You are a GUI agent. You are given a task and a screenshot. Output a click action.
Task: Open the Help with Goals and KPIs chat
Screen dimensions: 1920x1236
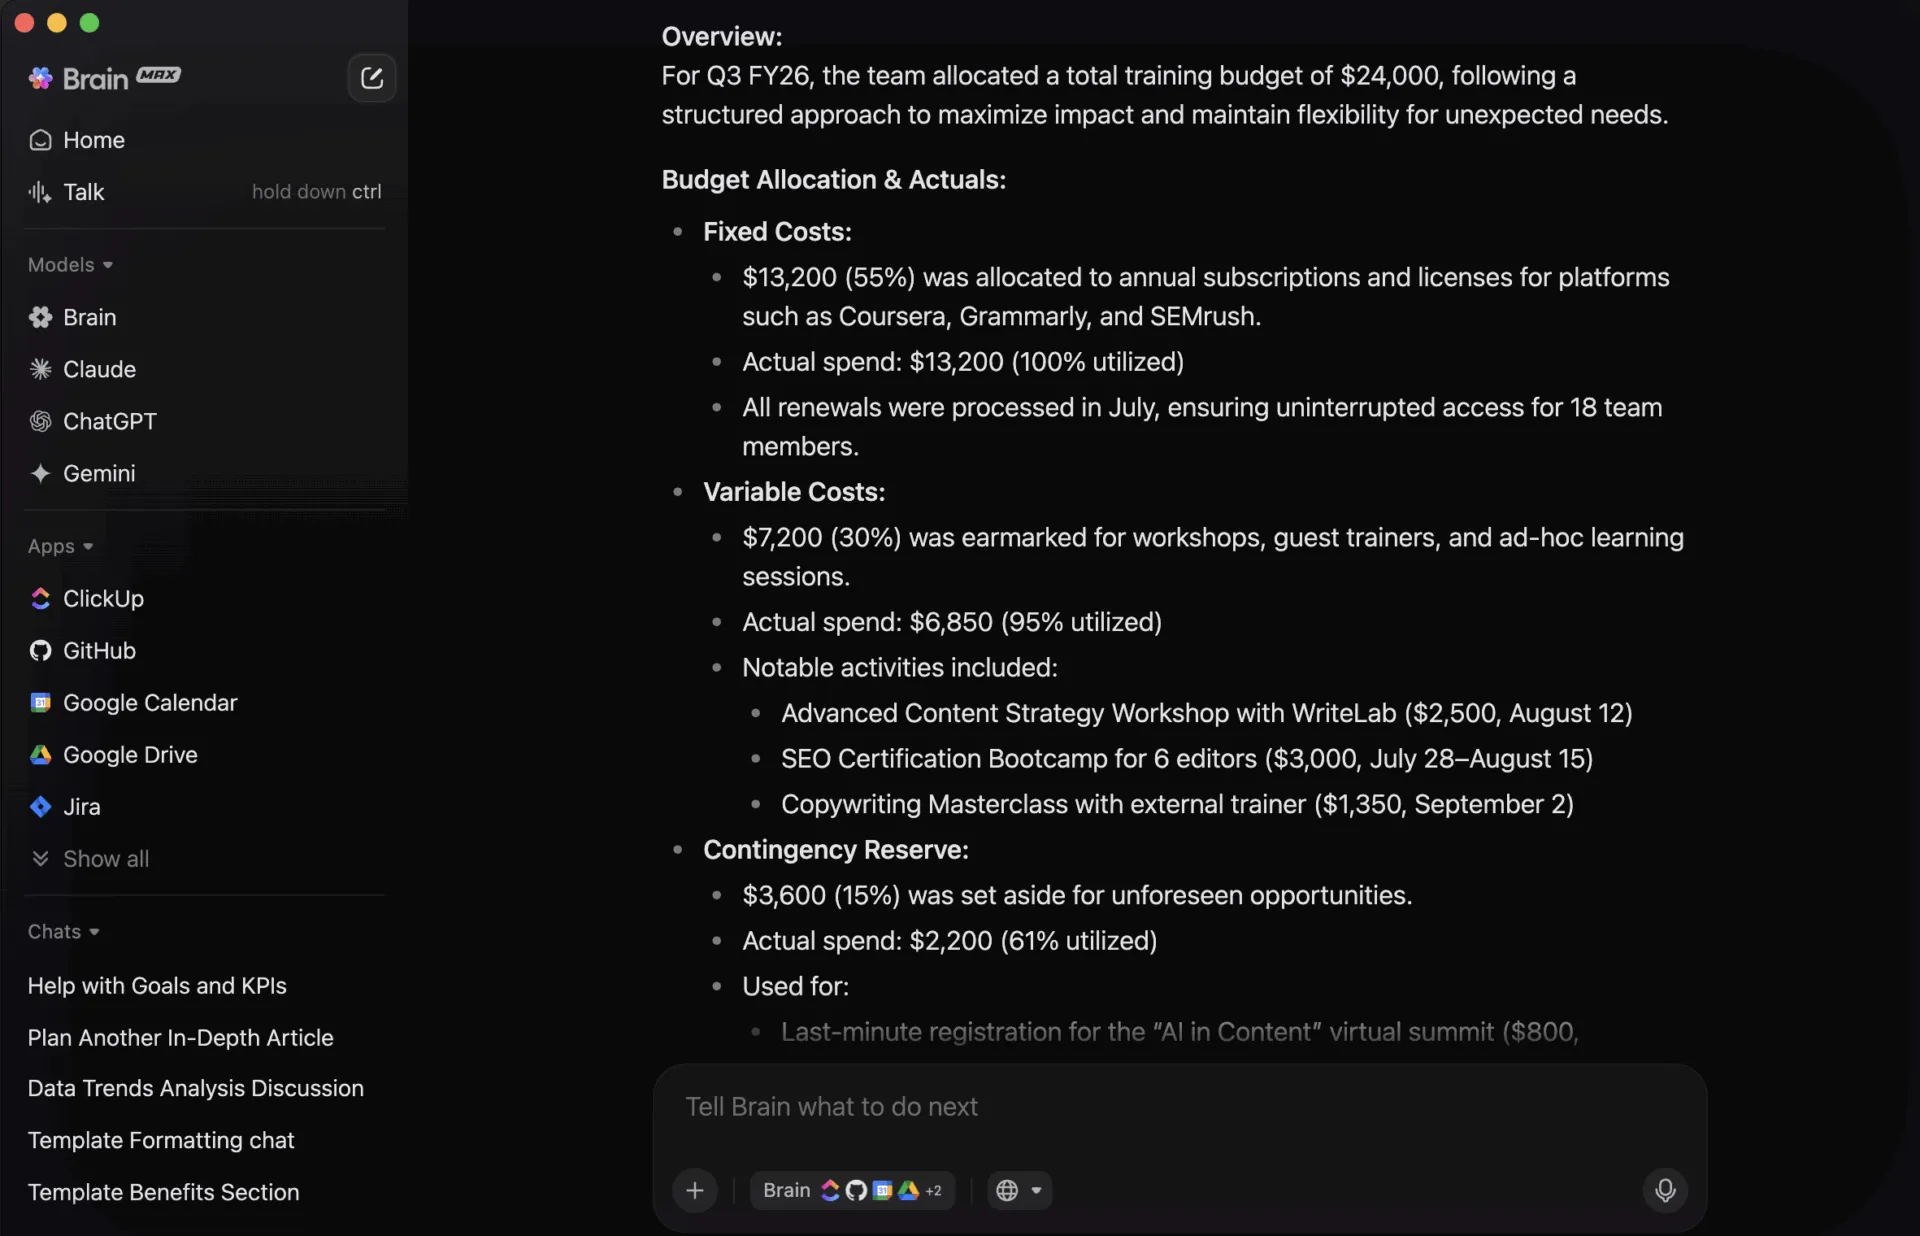coord(157,985)
